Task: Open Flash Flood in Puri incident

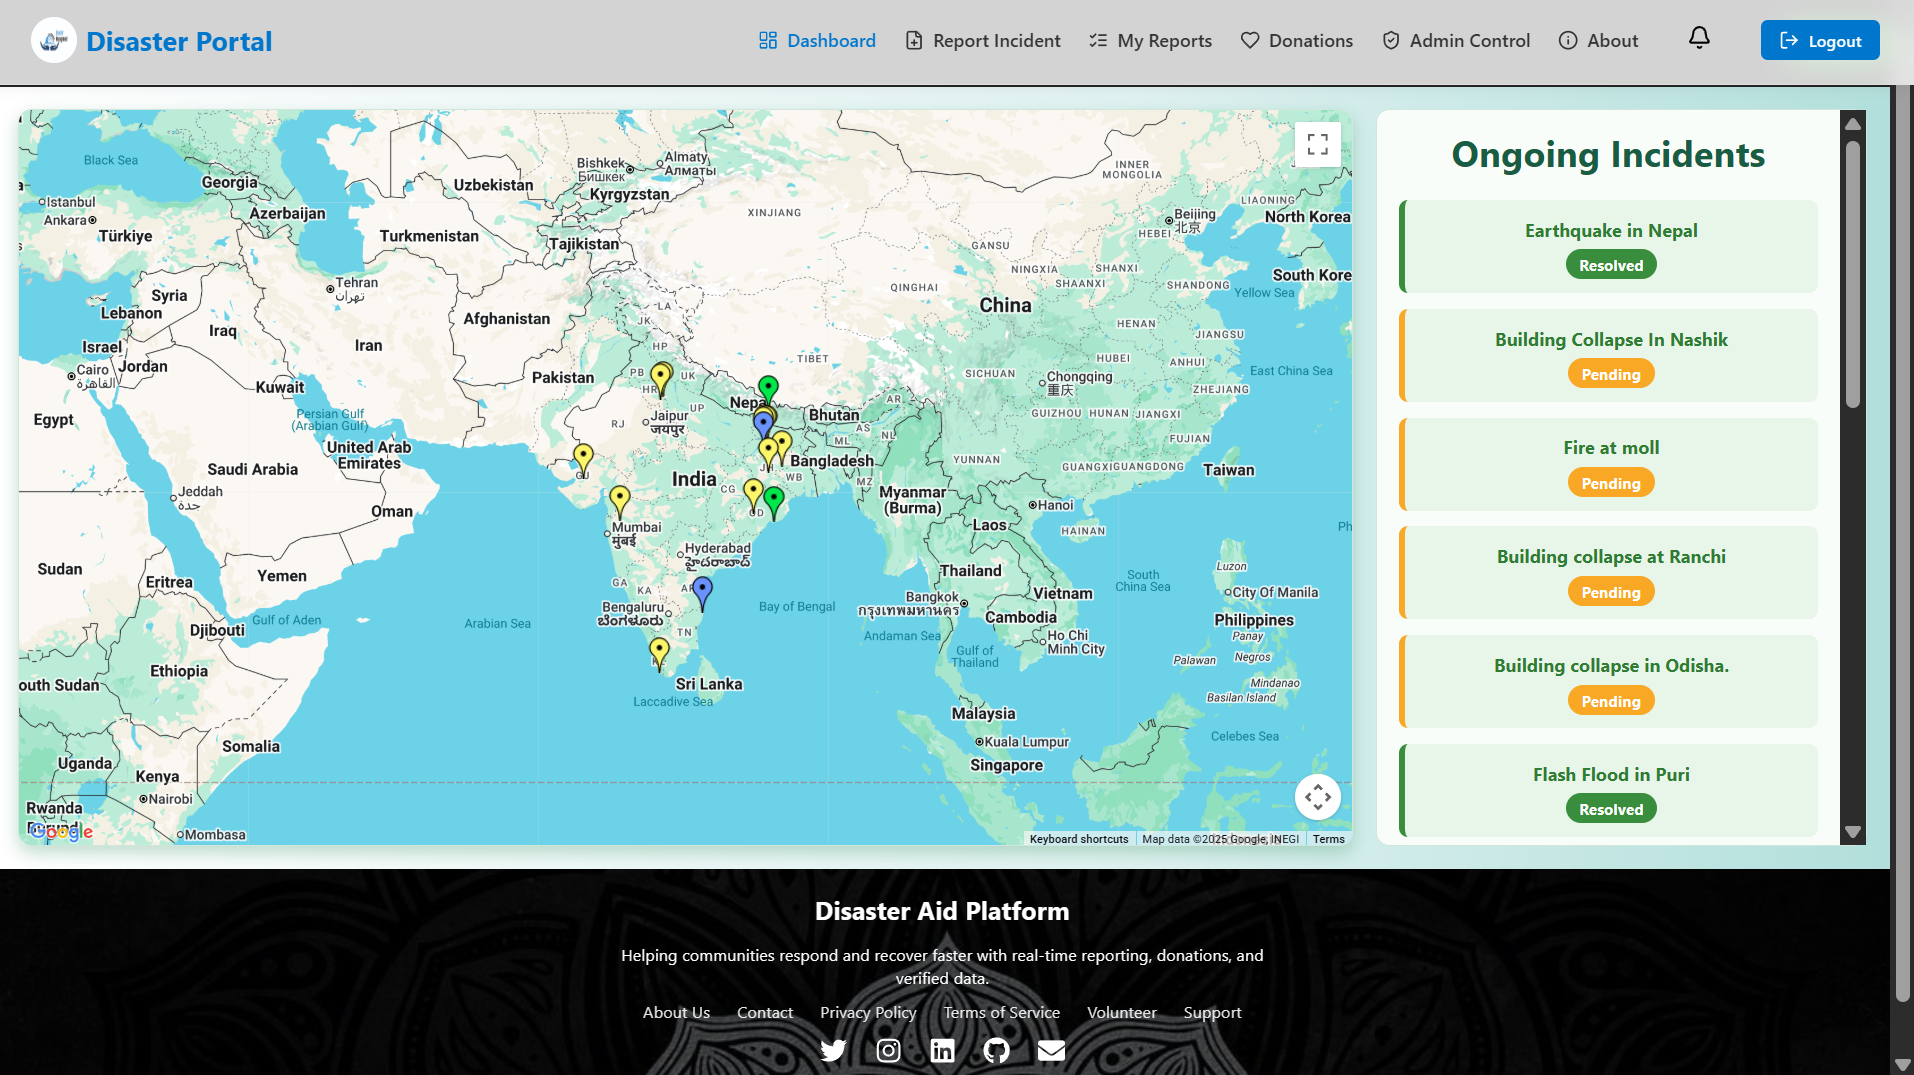Action: pyautogui.click(x=1610, y=790)
